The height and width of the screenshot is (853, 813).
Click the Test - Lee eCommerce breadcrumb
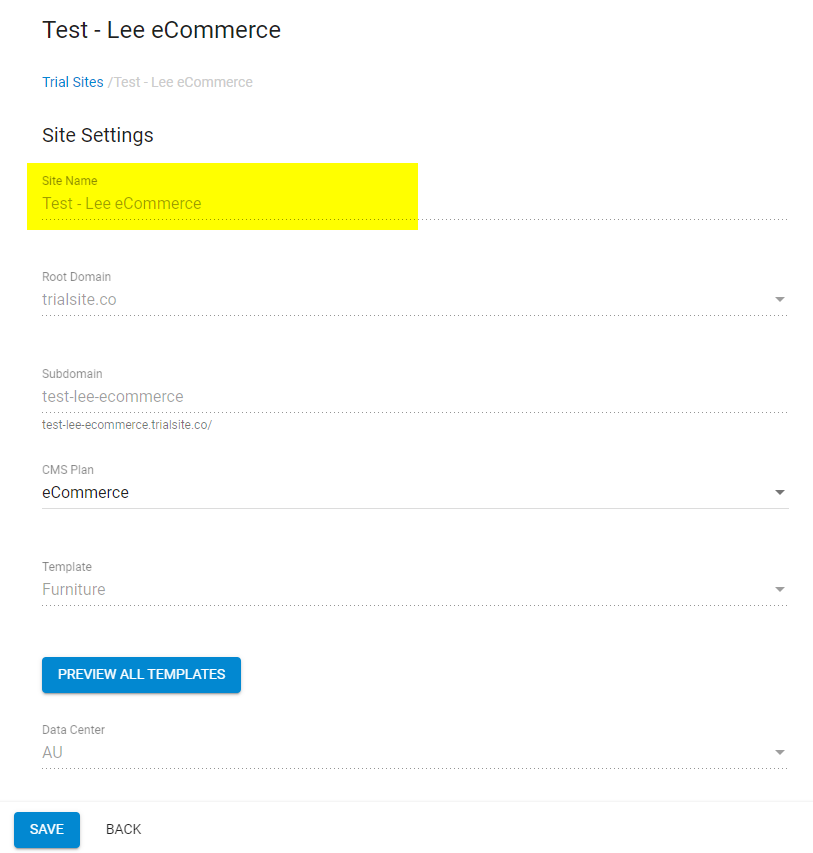pos(183,82)
